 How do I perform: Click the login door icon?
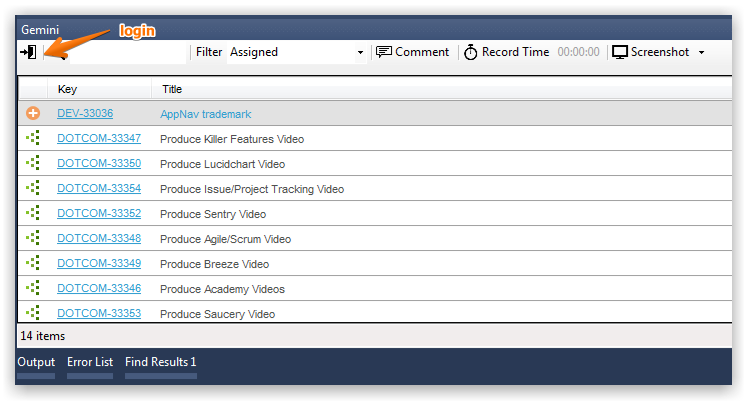(28, 52)
